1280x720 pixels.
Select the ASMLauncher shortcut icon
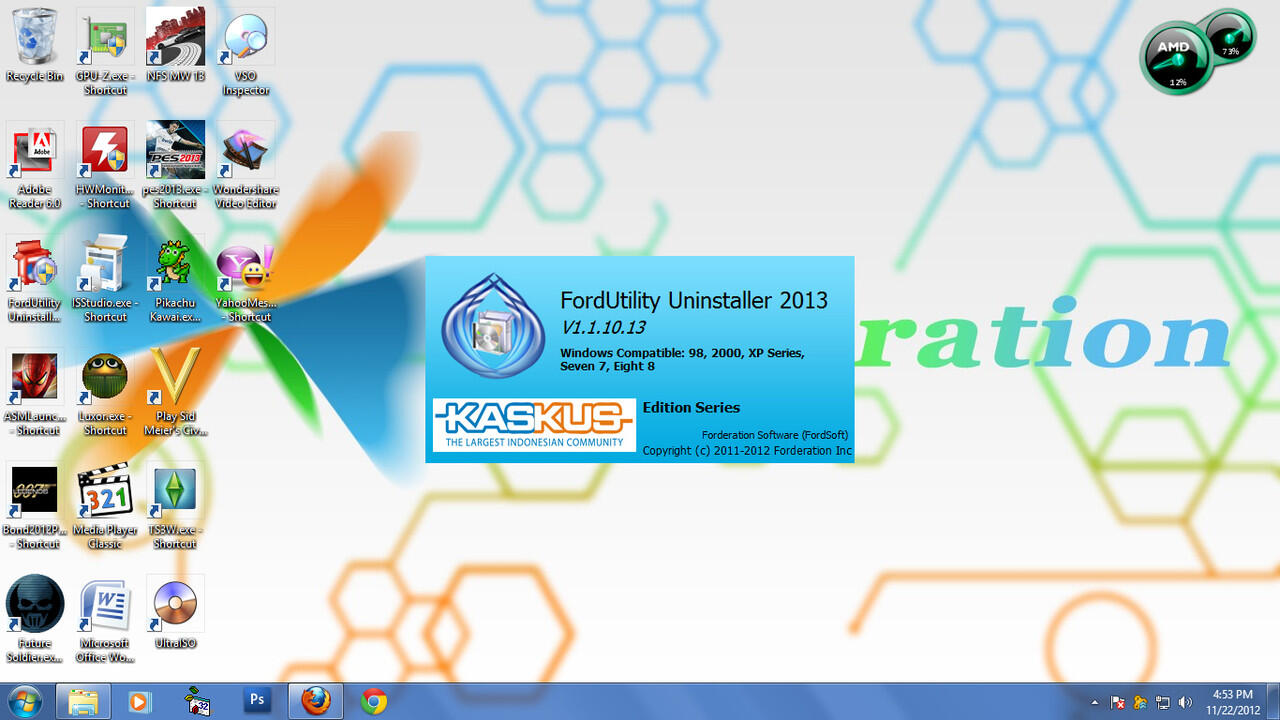(x=35, y=392)
